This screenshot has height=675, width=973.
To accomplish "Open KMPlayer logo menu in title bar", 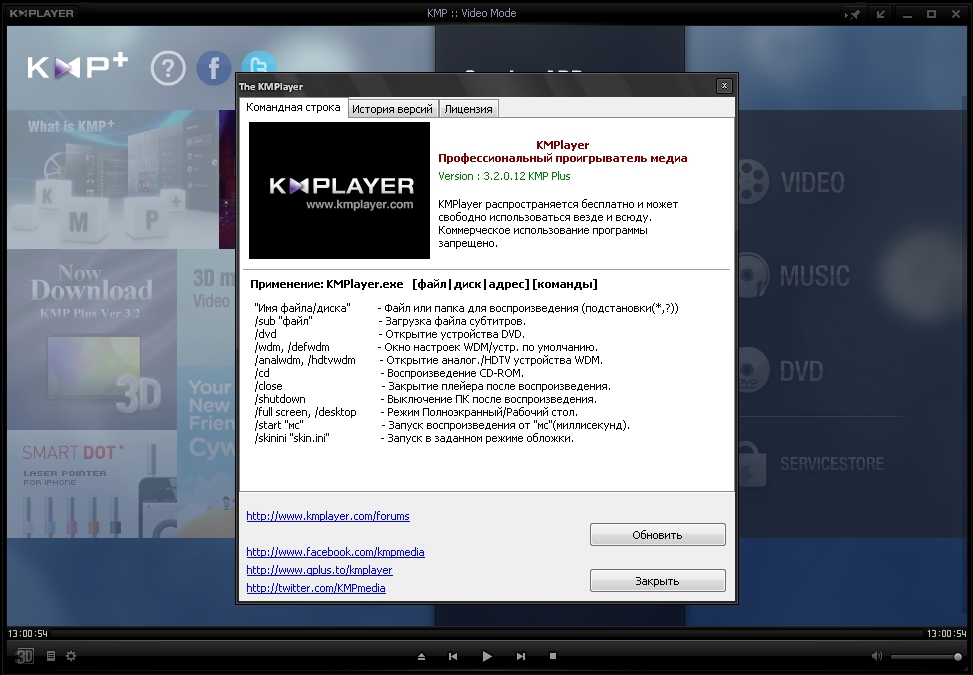I will coord(42,13).
